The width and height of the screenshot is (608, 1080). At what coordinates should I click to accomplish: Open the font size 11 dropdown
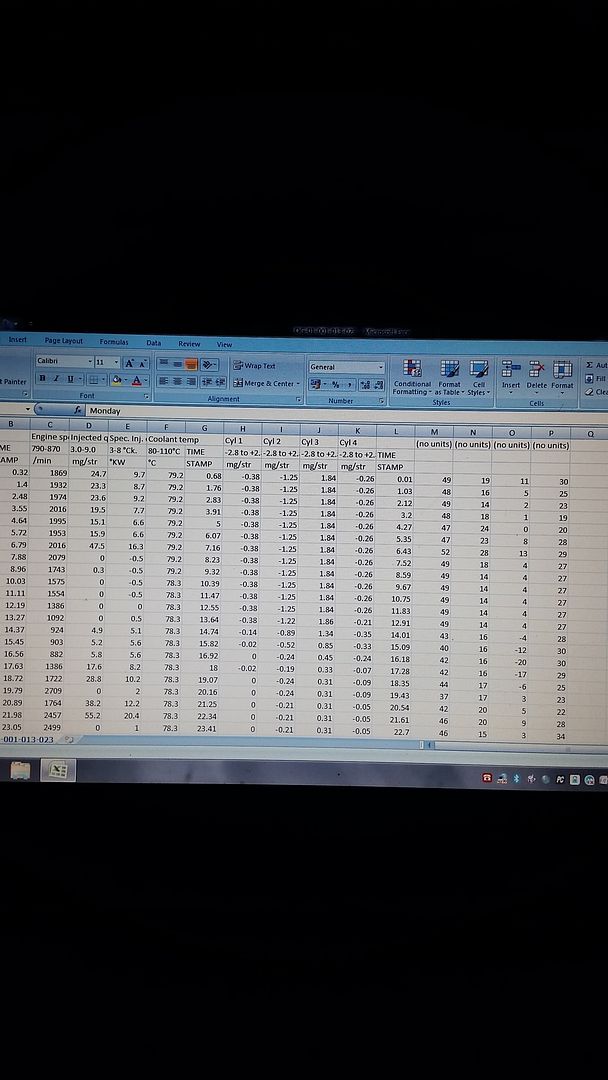click(x=116, y=362)
